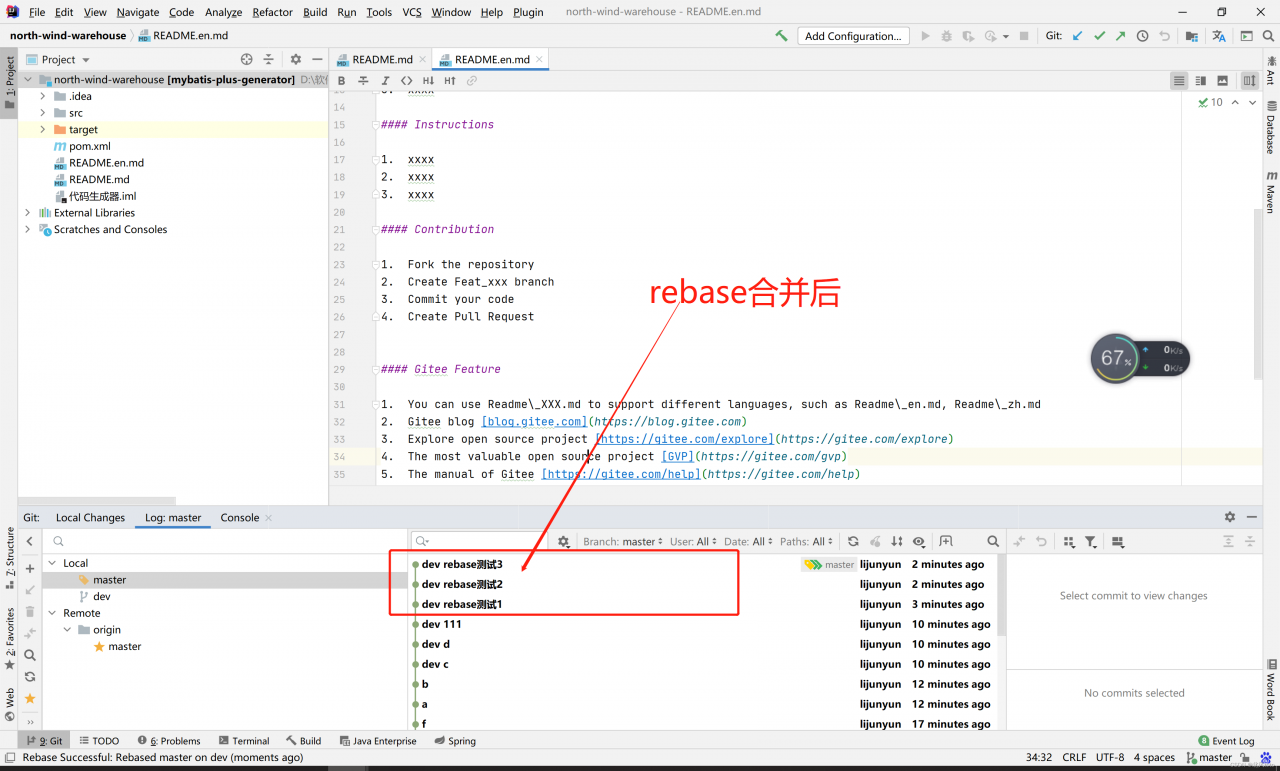Show editor and preview split mode

click(1201, 81)
